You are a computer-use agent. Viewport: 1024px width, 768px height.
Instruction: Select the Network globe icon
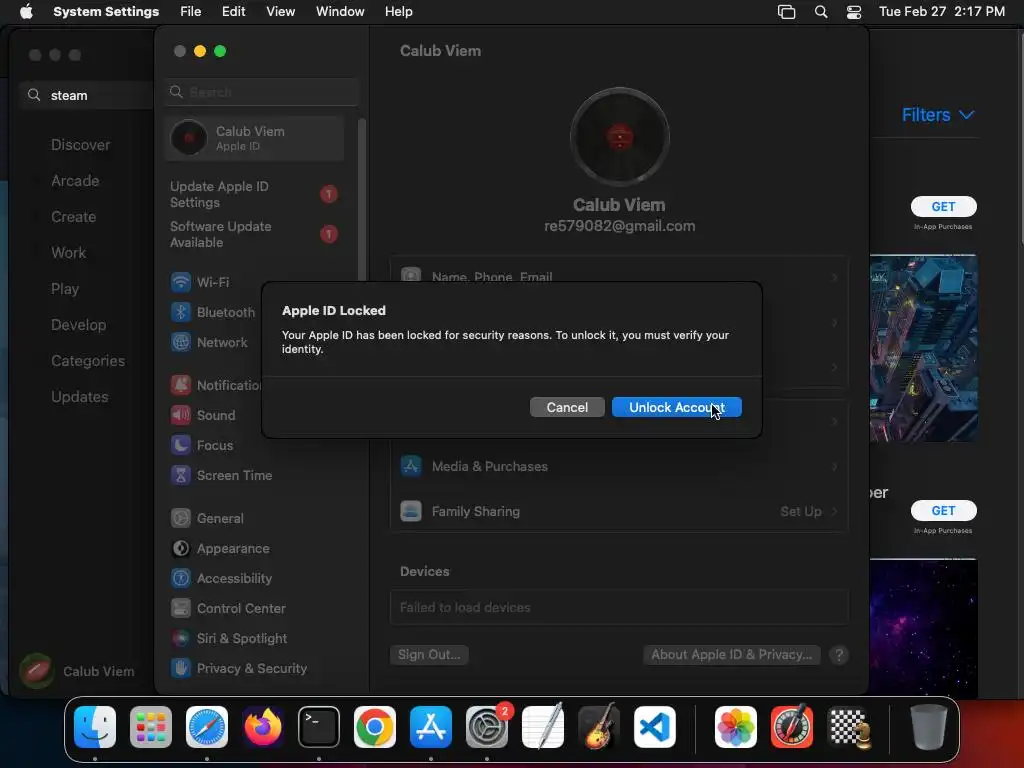coord(181,342)
